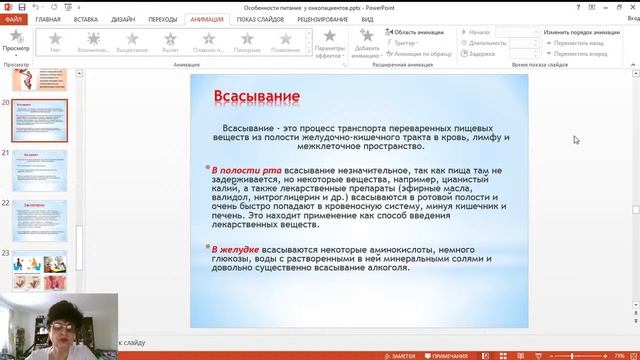Open the ПЕРЕХОДЫ ribbon tab
Viewport: 640px width, 360px height.
[x=162, y=19]
